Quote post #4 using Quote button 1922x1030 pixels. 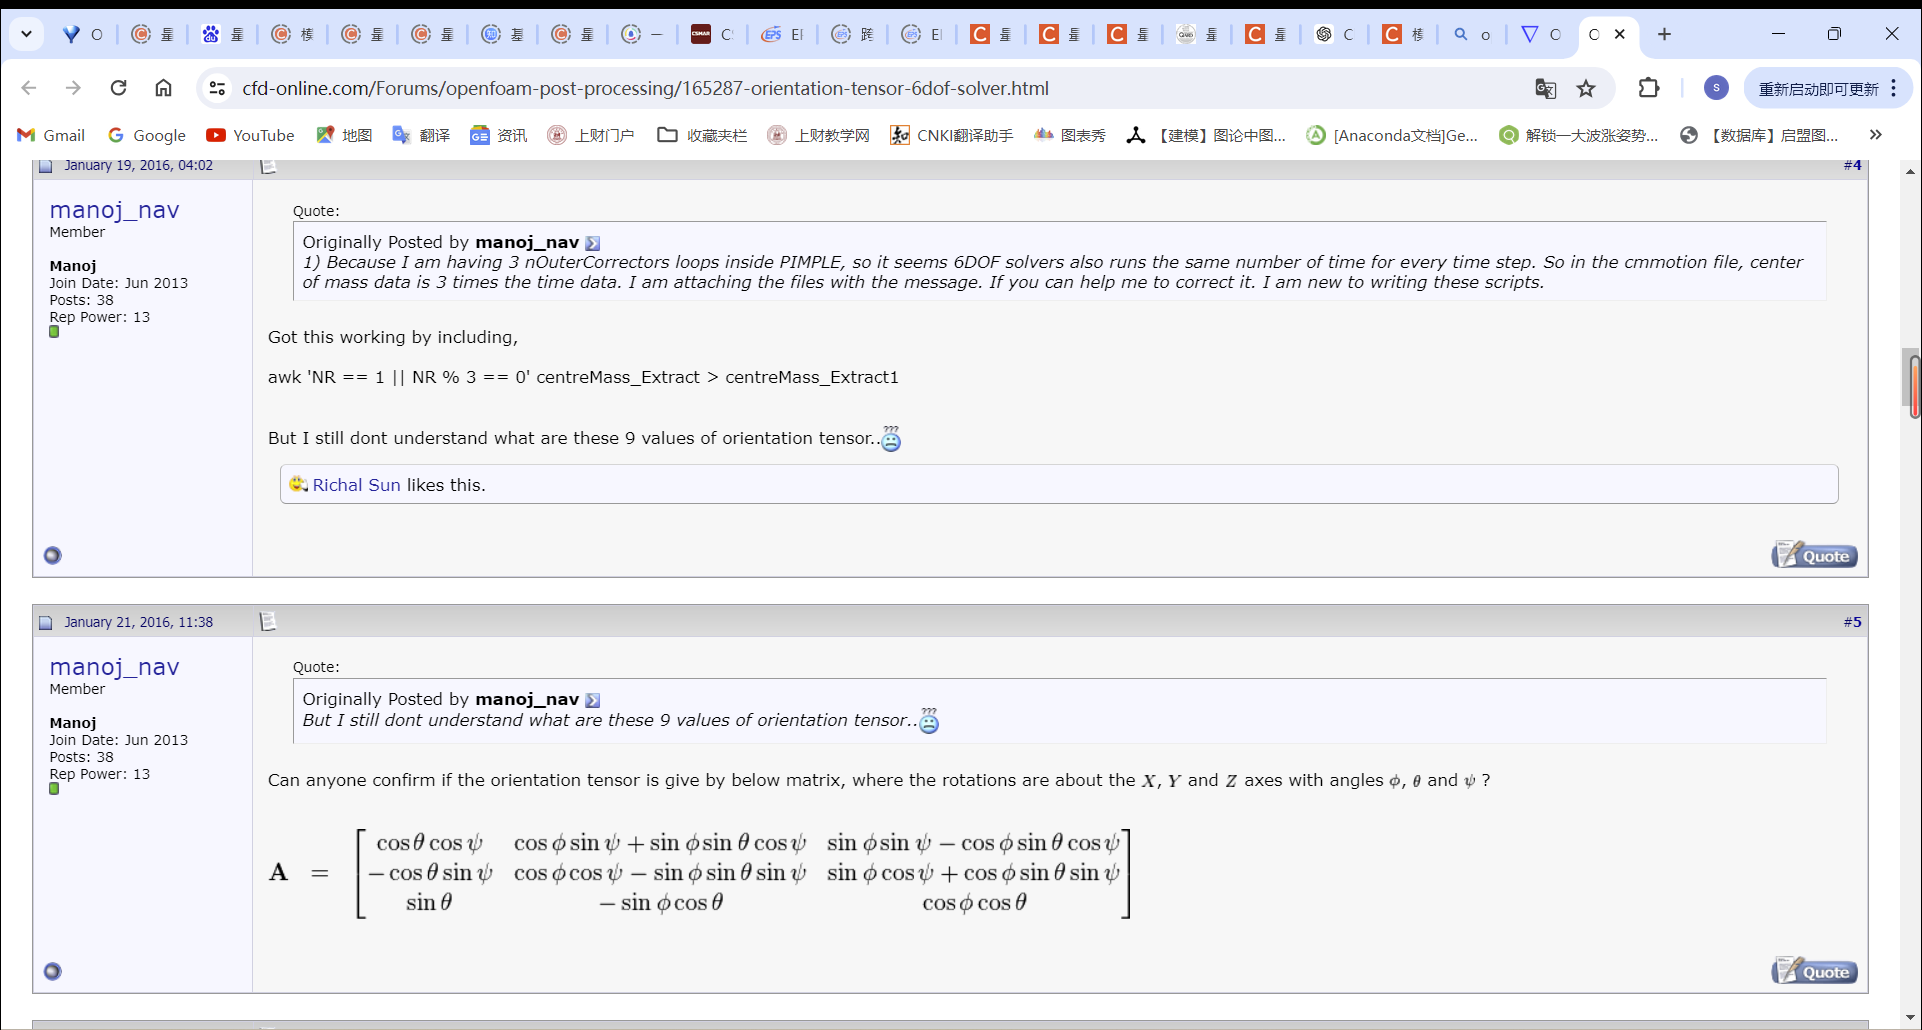[1814, 556]
